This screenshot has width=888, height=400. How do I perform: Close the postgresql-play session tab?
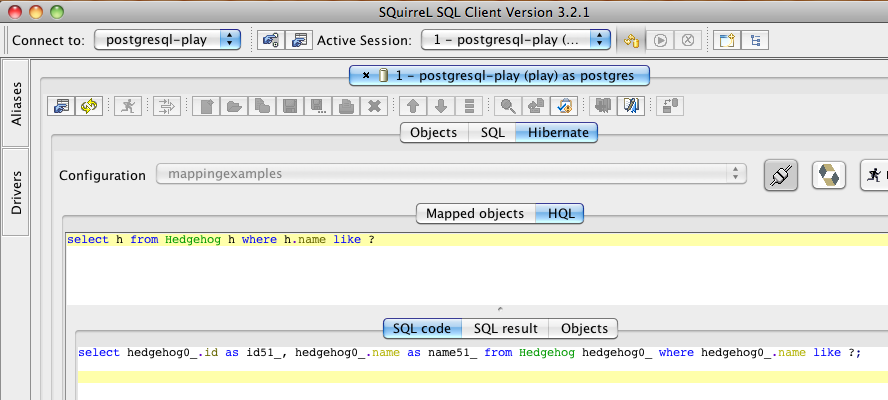coord(366,75)
